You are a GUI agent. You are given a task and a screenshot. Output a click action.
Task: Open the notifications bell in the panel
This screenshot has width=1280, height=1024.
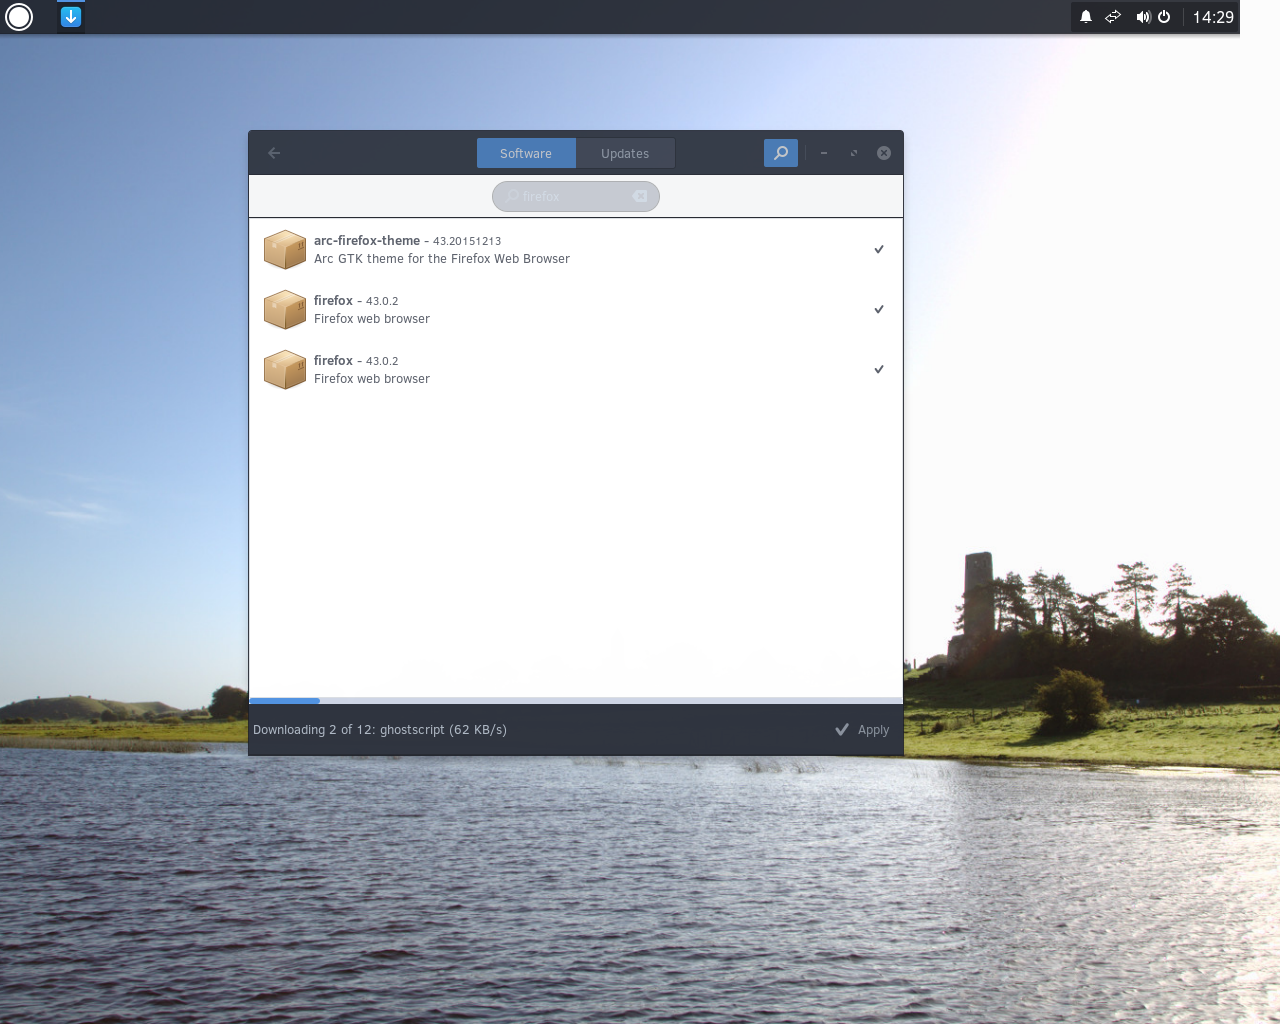pos(1086,17)
